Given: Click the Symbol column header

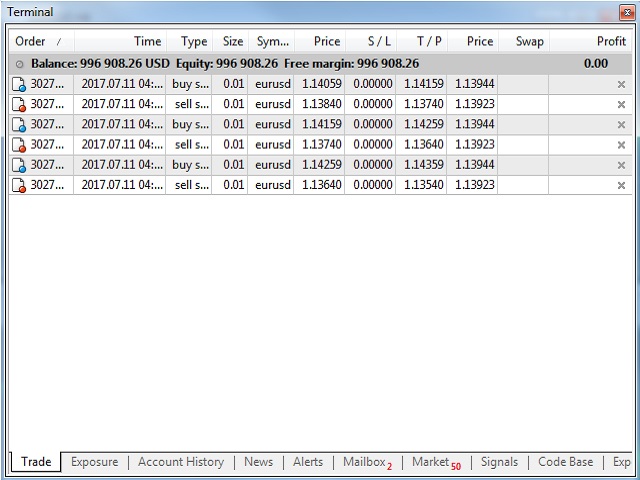Looking at the screenshot, I should tap(272, 42).
